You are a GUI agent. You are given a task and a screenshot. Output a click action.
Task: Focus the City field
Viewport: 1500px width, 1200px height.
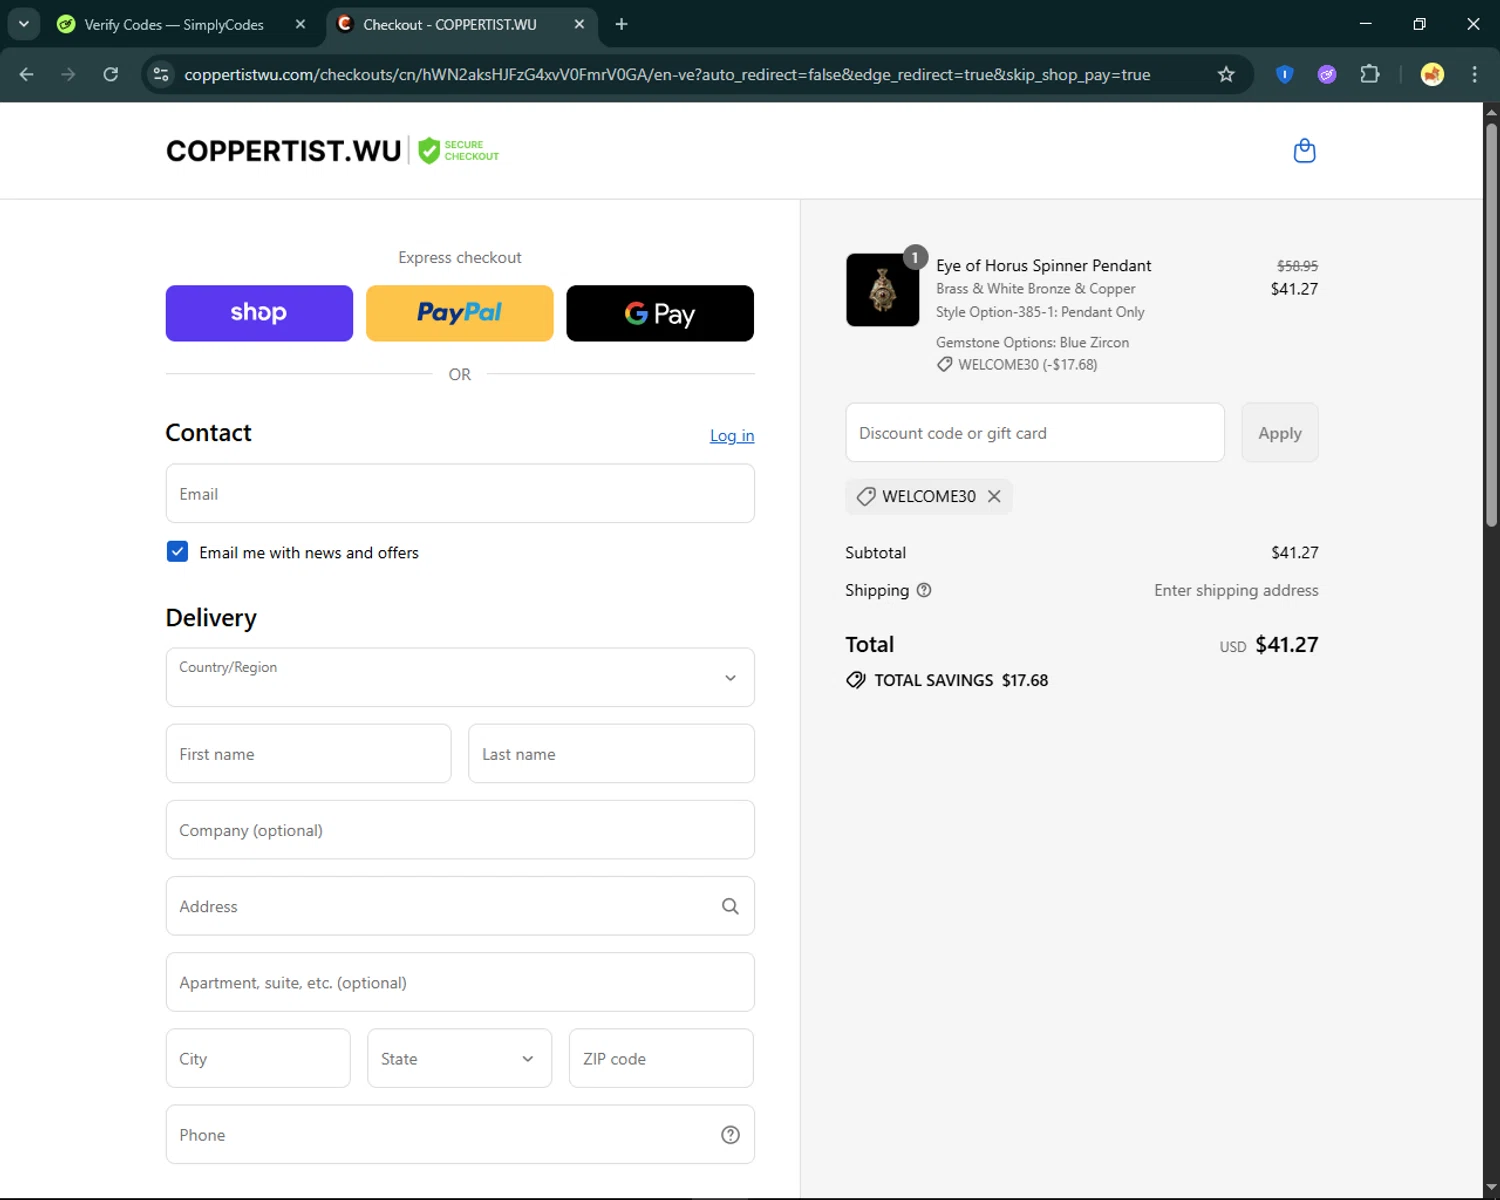pyautogui.click(x=258, y=1058)
